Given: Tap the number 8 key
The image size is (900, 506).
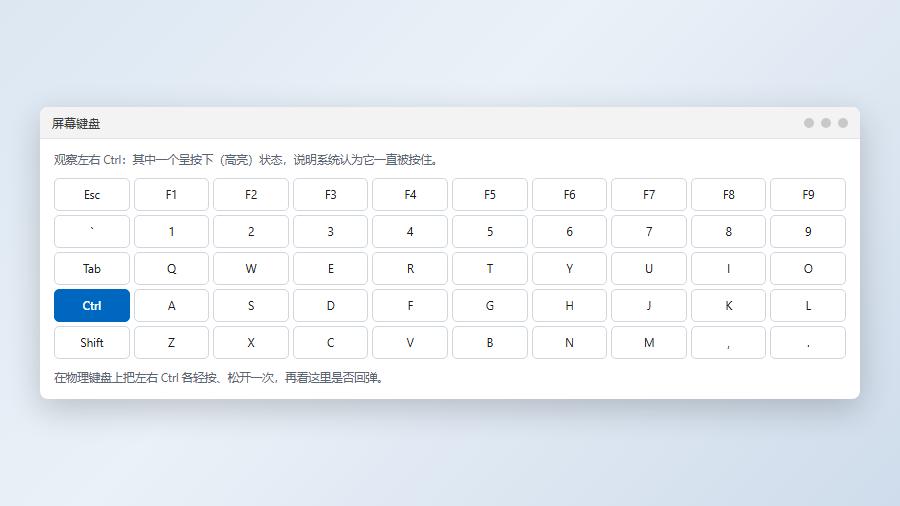Looking at the screenshot, I should [728, 232].
